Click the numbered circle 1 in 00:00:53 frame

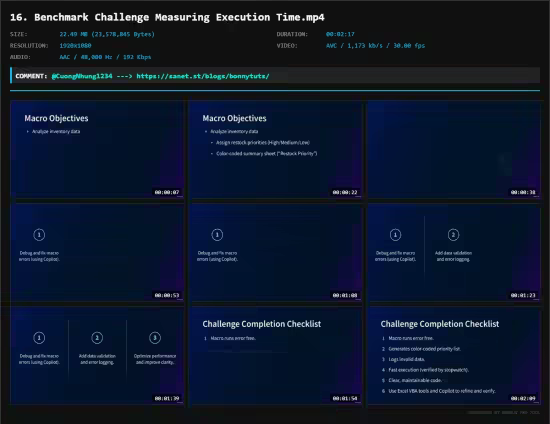[39, 235]
